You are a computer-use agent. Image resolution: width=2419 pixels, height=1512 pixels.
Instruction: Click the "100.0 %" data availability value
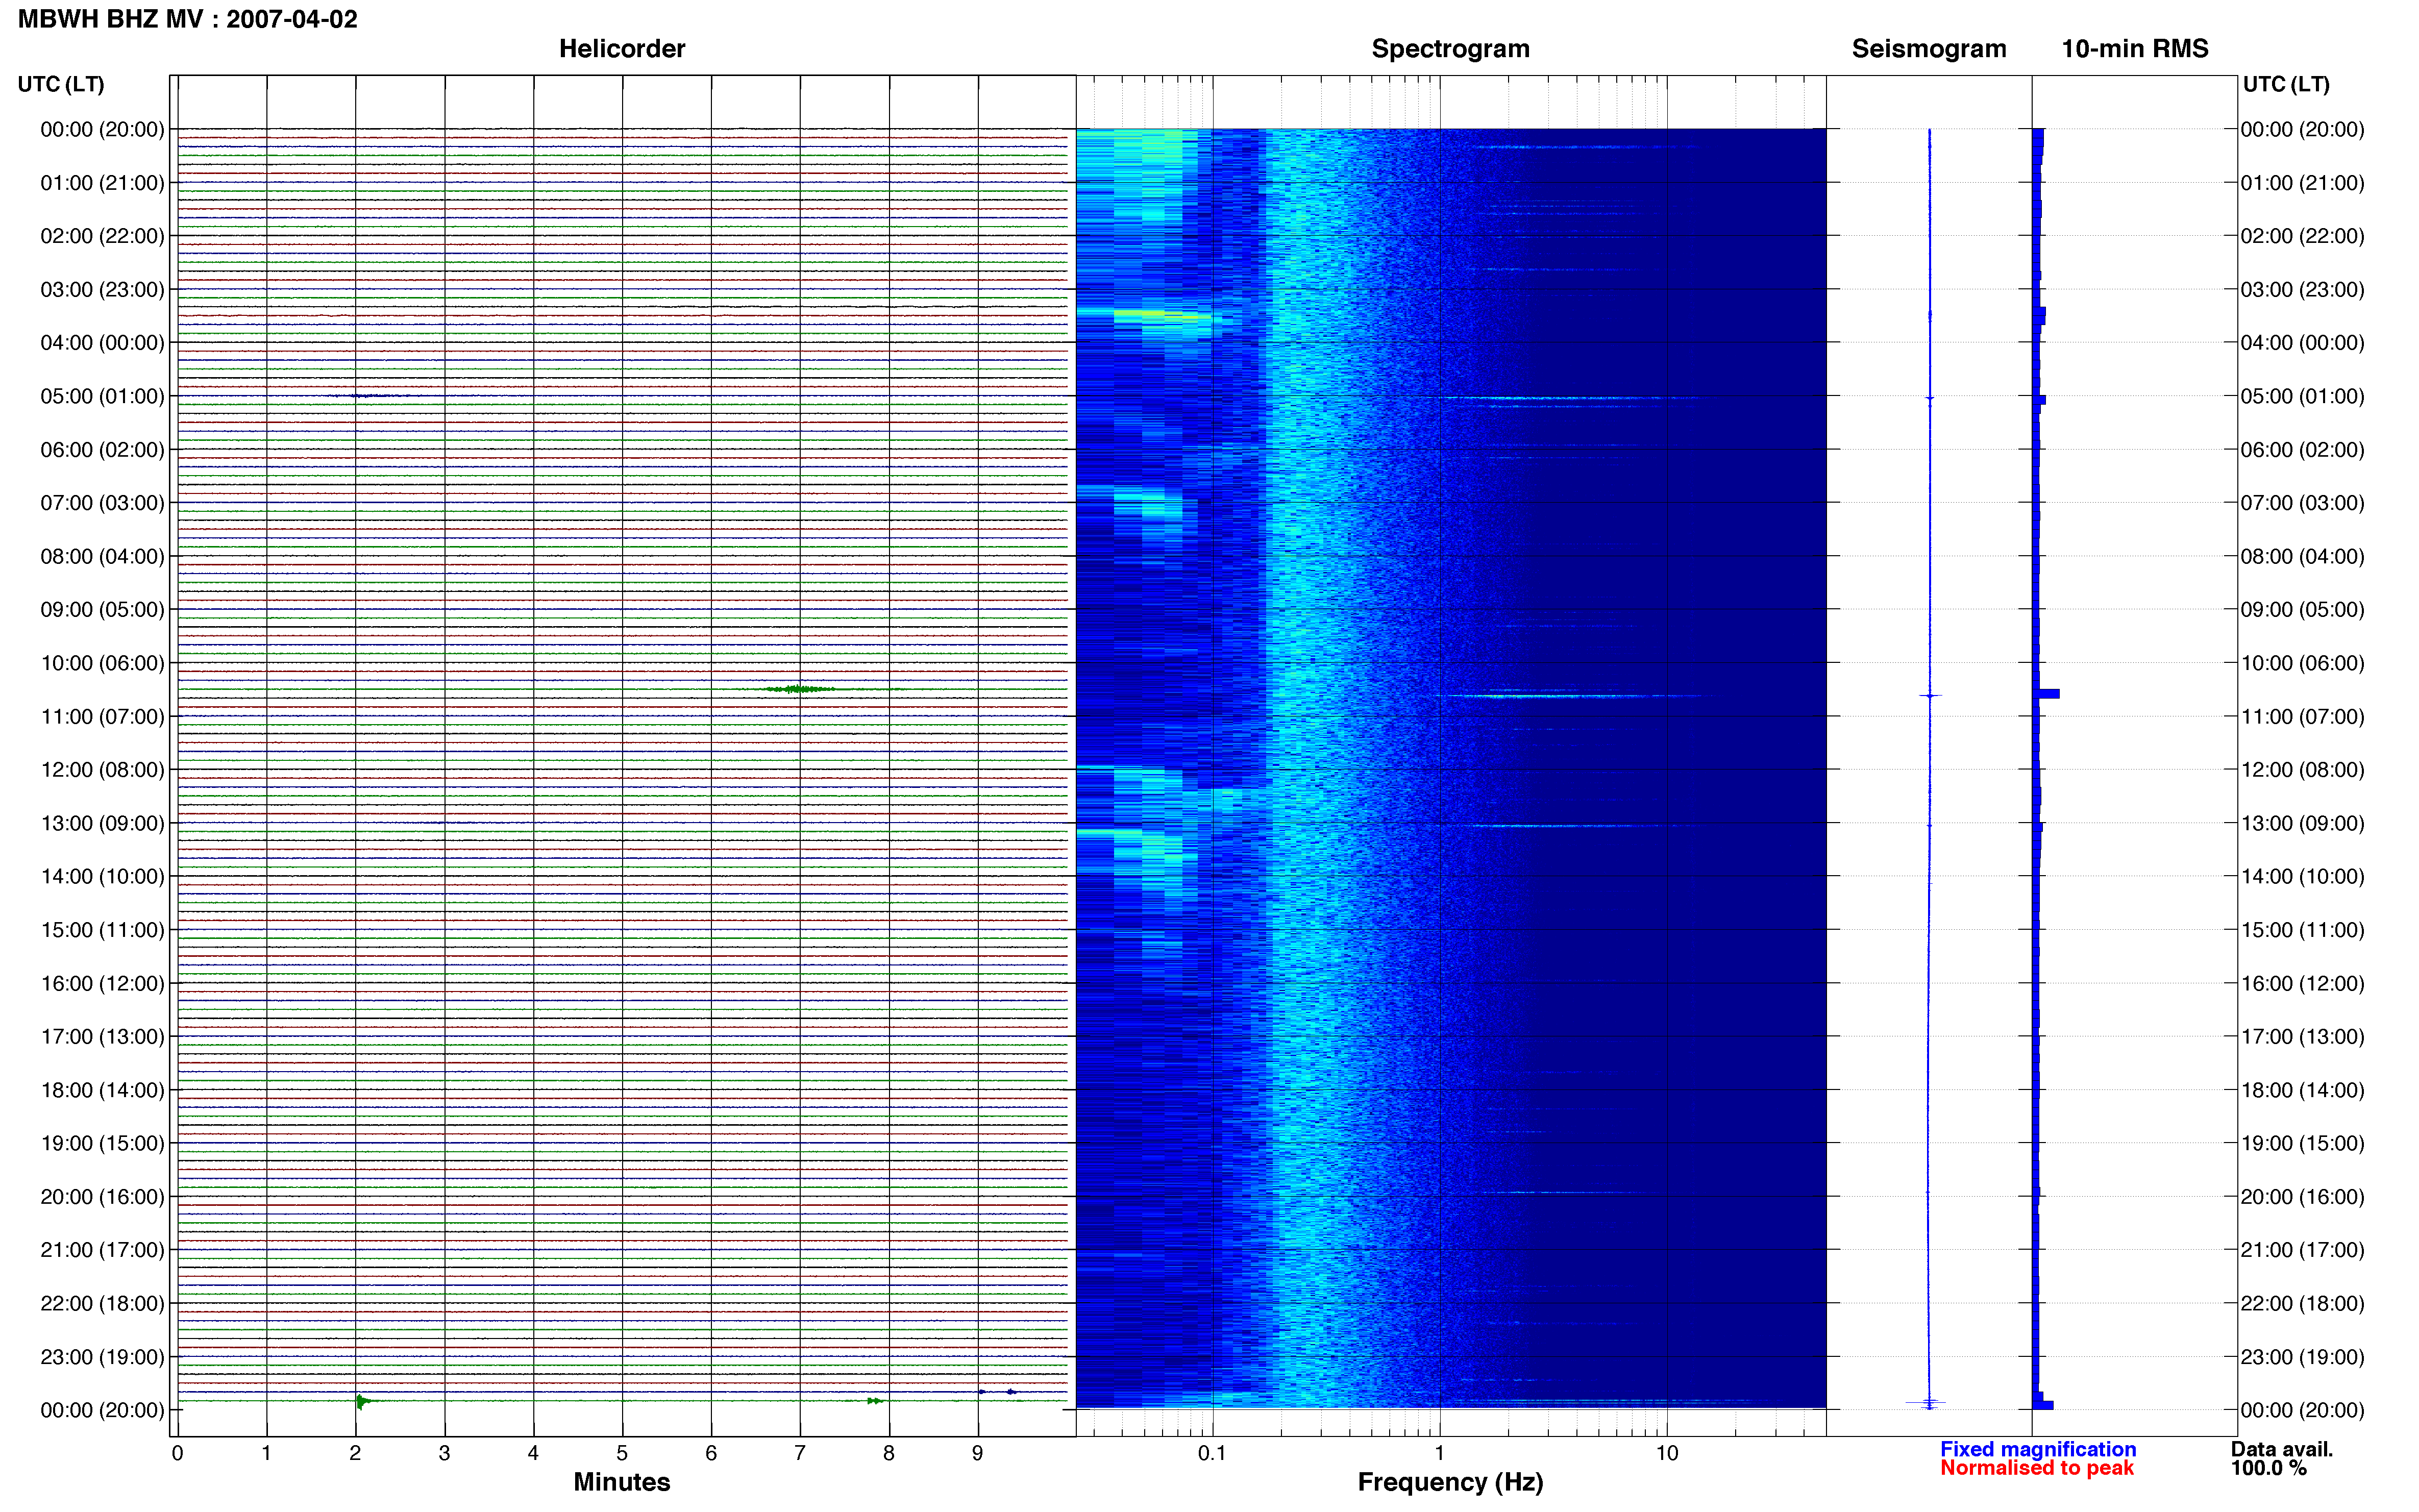tap(2269, 1468)
